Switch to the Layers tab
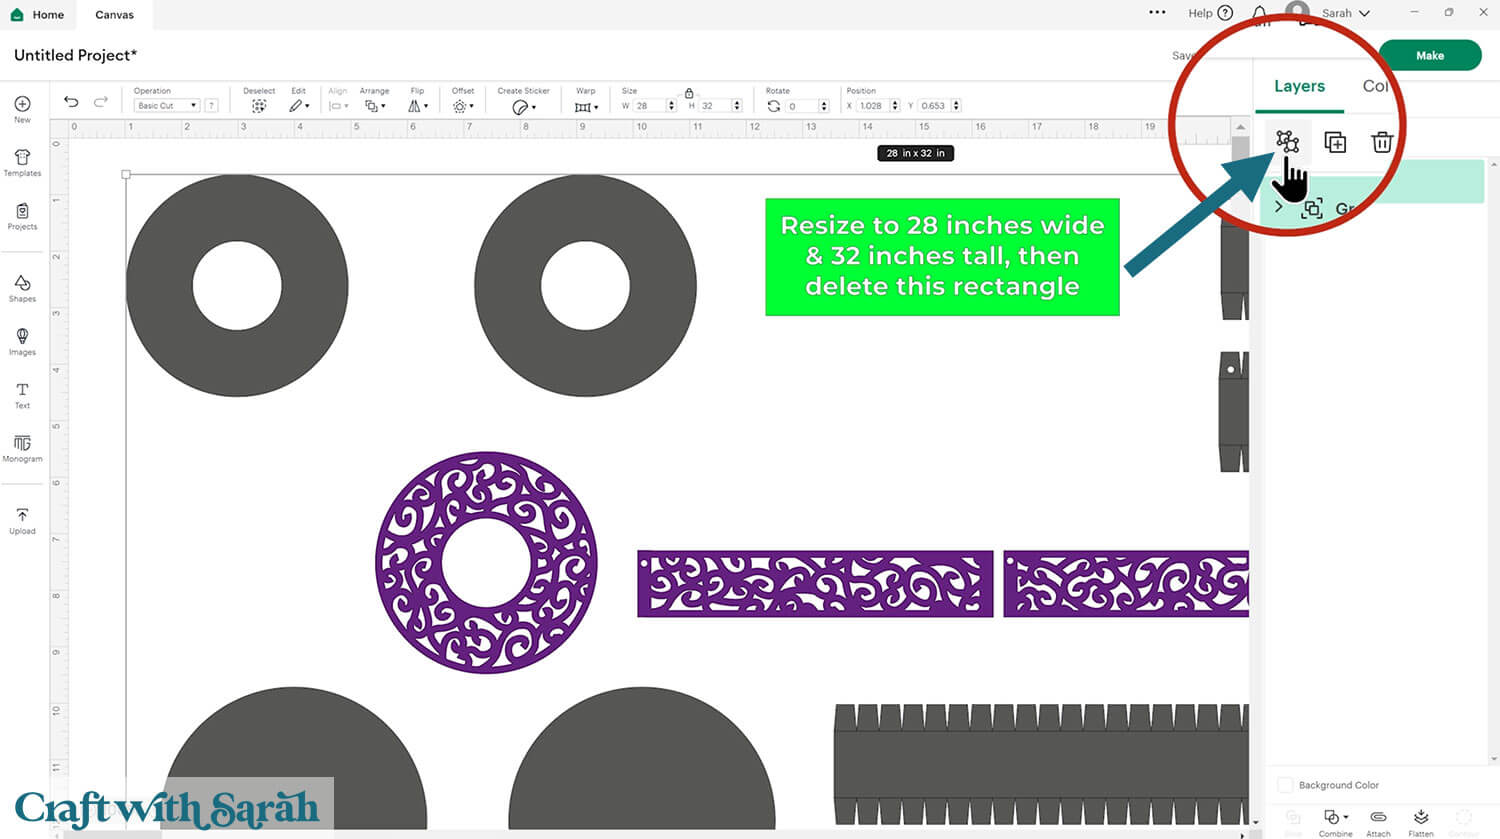The height and width of the screenshot is (839, 1500). tap(1299, 87)
